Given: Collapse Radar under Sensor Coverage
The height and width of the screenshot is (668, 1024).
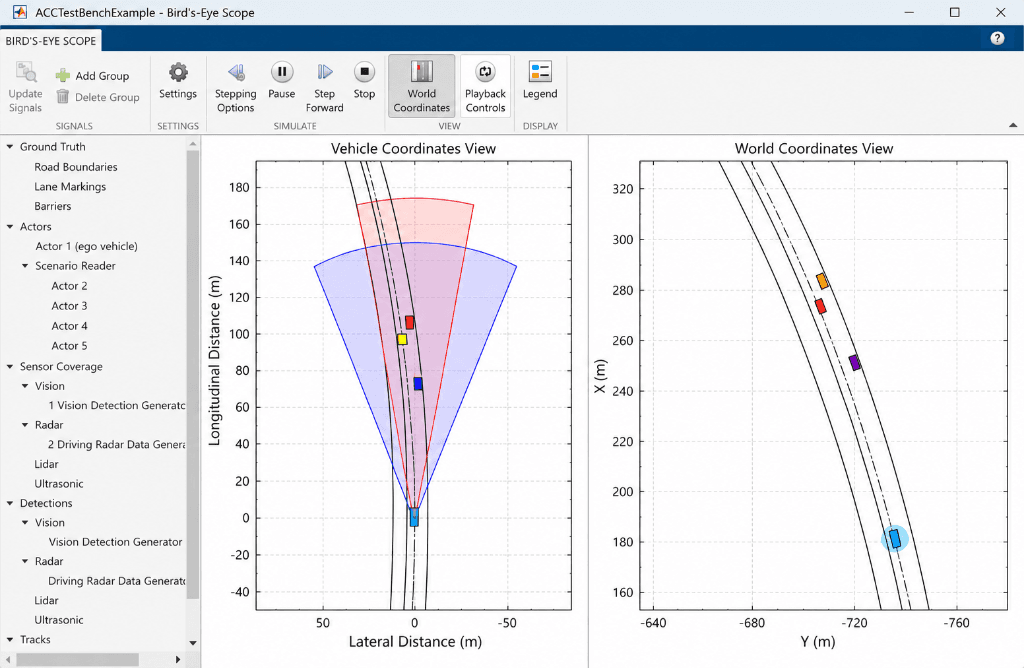Looking at the screenshot, I should pos(25,425).
